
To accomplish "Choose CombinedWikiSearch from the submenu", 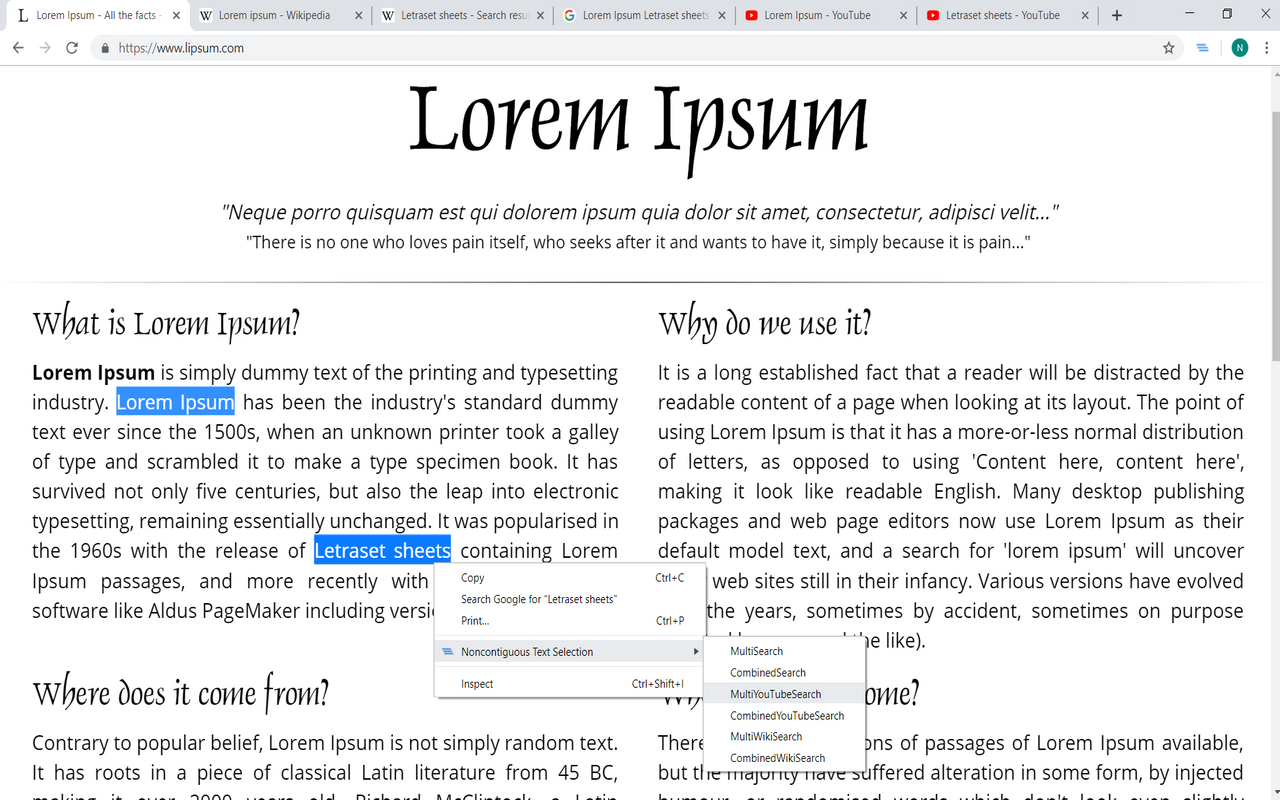I will click(x=779, y=757).
